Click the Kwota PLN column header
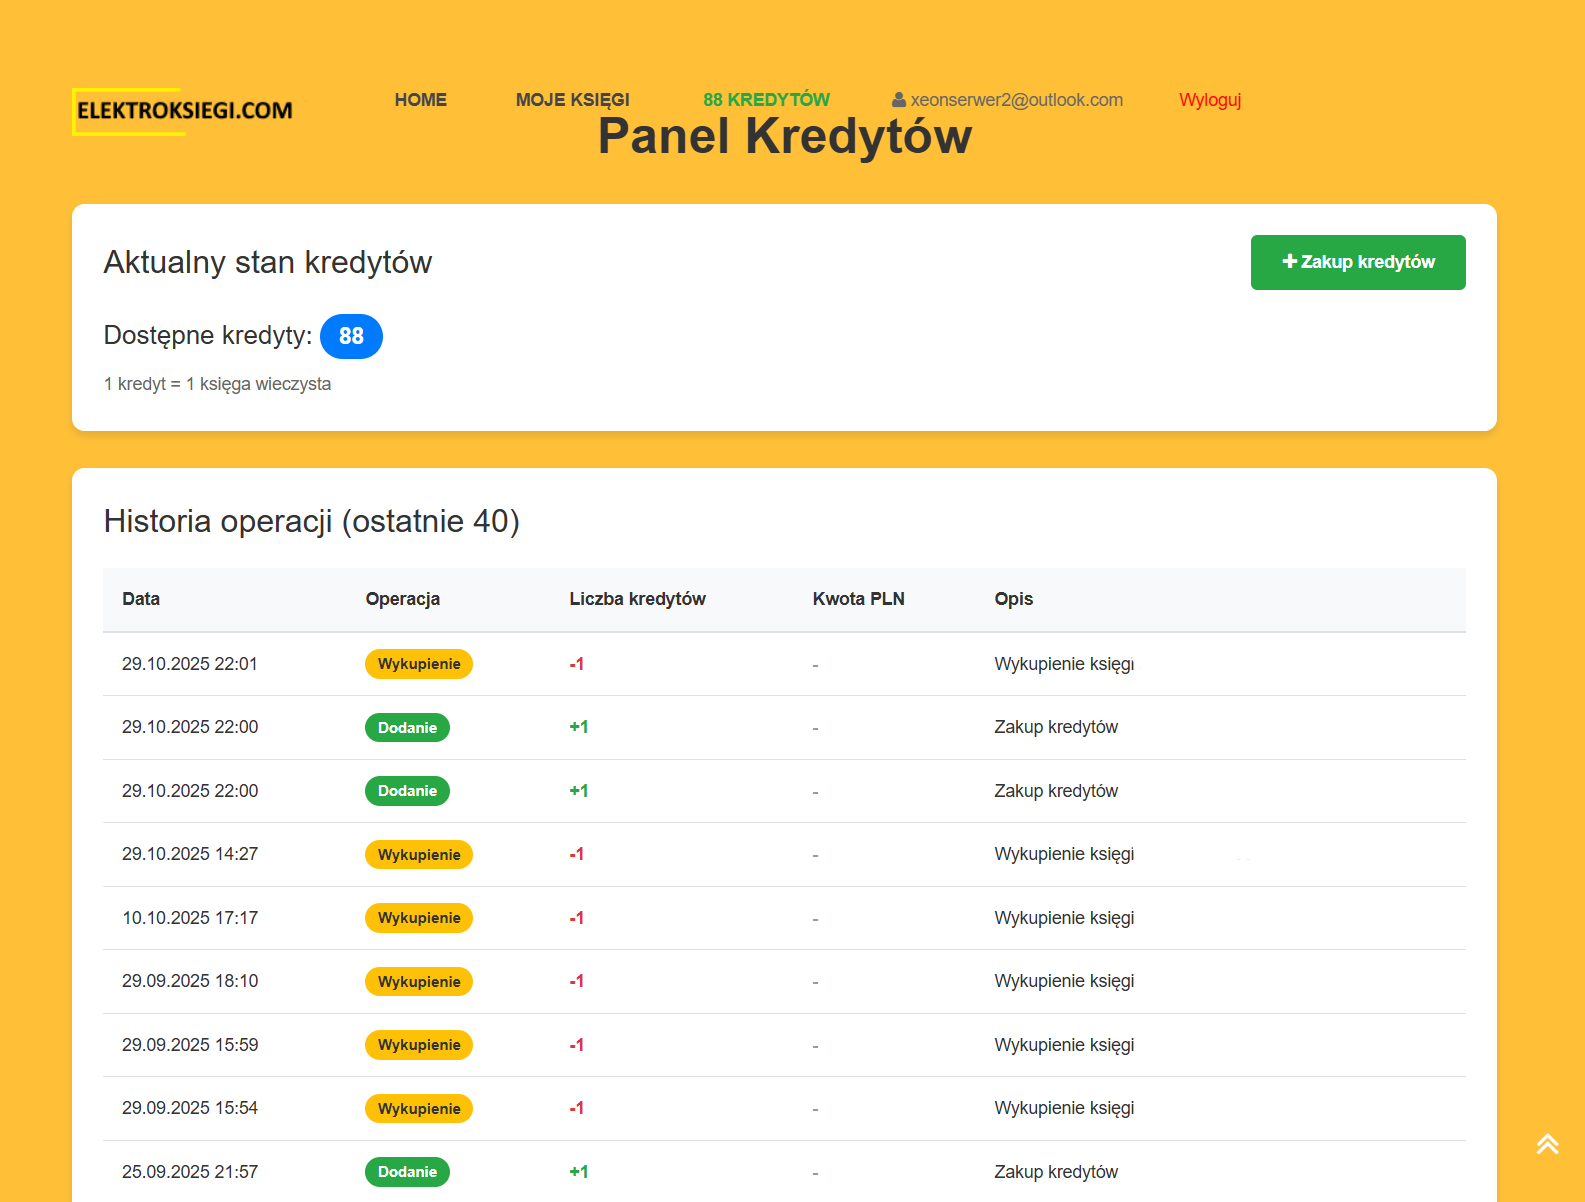1585x1202 pixels. [858, 599]
